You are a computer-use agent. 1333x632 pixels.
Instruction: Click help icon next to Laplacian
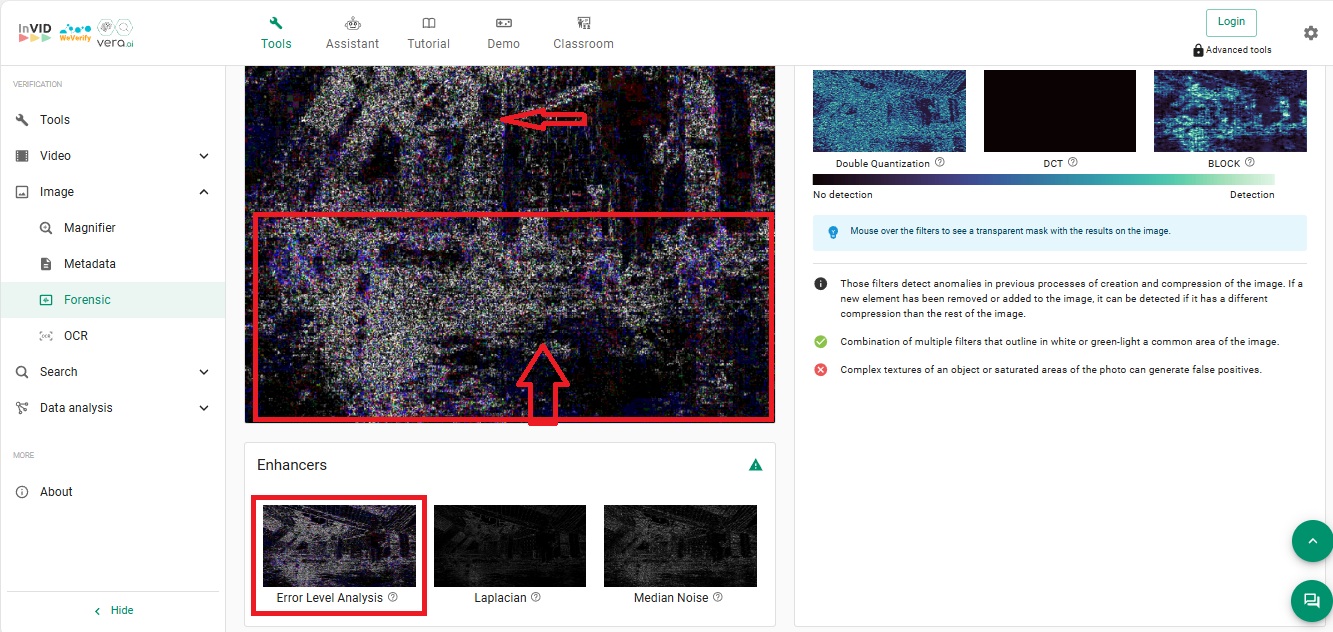tap(536, 597)
